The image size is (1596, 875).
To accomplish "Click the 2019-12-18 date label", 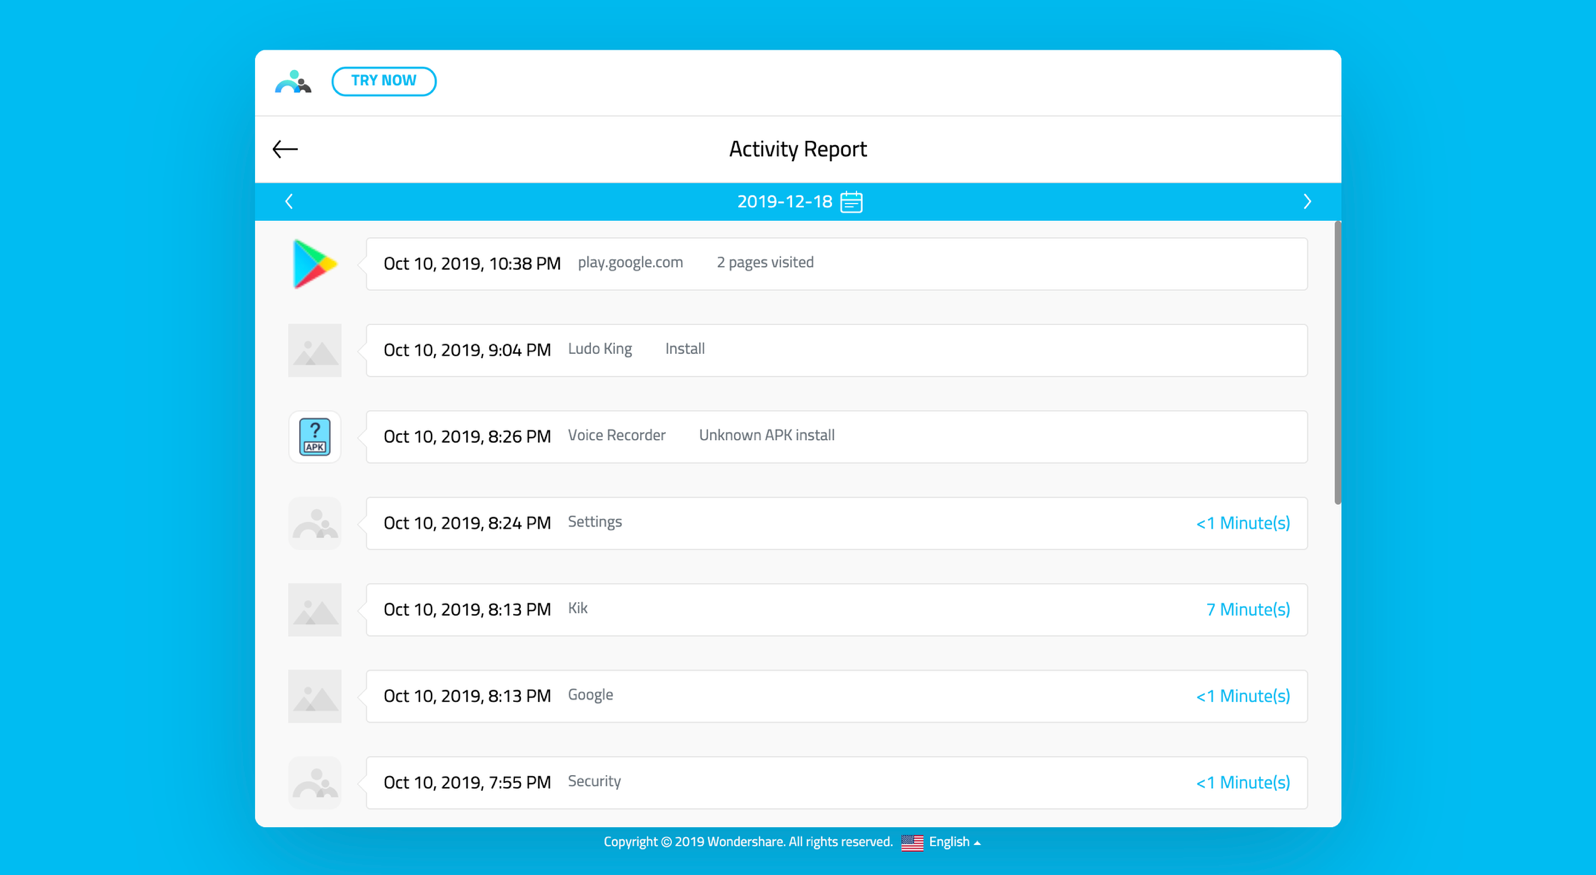I will point(785,202).
